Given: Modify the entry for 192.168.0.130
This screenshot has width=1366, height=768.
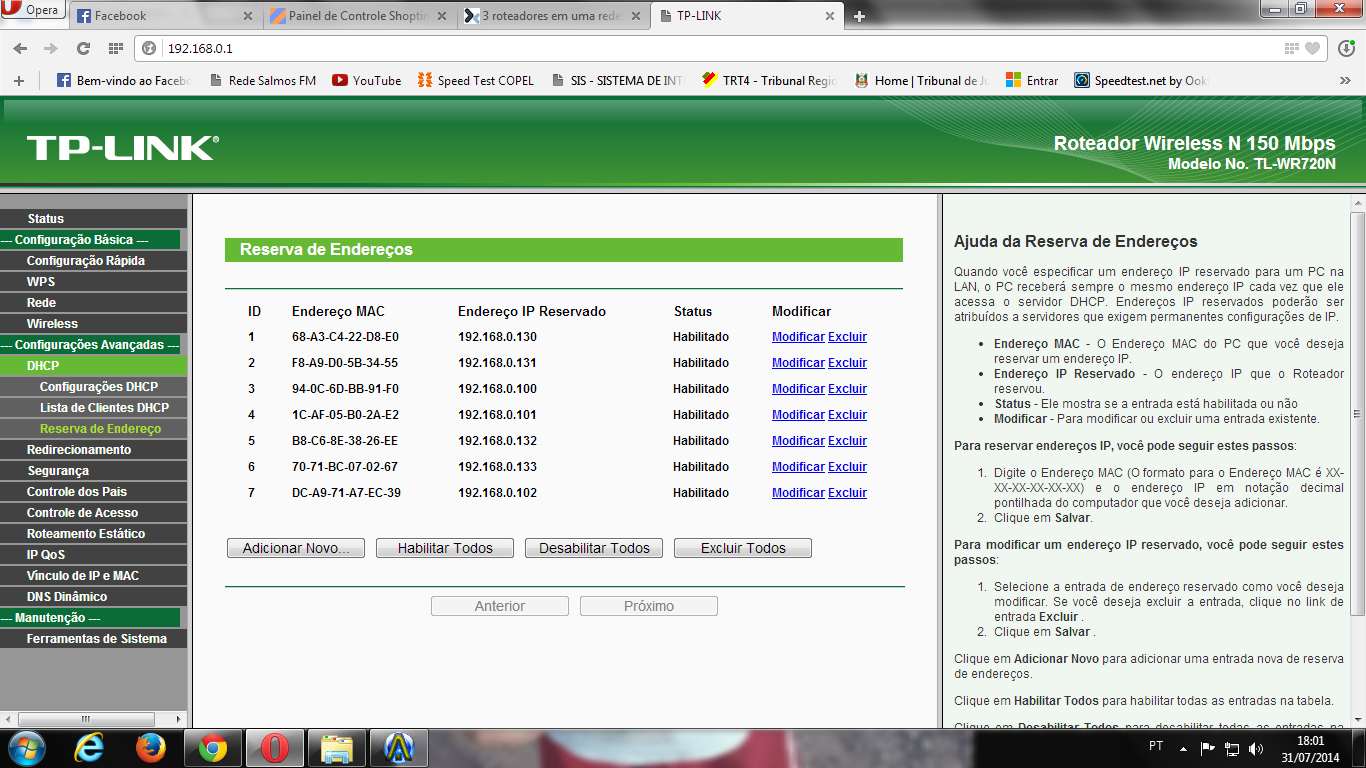Looking at the screenshot, I should 798,337.
